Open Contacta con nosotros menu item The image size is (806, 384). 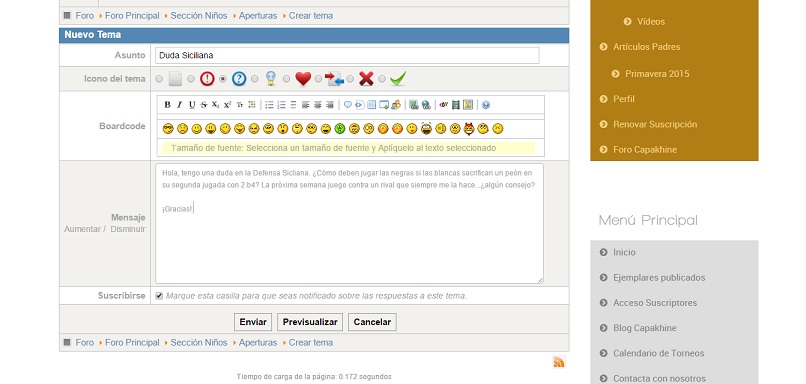659,378
